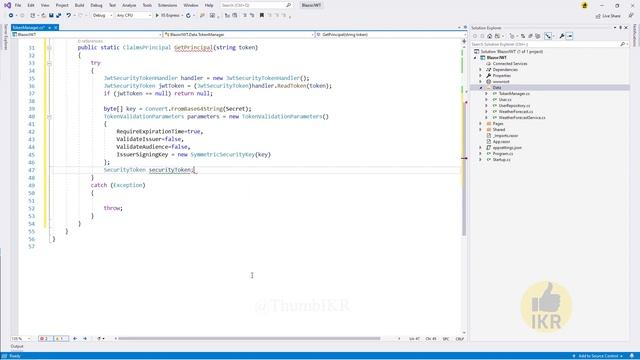Select App.razor file
Image resolution: width=640 pixels, height=360 pixels.
coord(501,142)
